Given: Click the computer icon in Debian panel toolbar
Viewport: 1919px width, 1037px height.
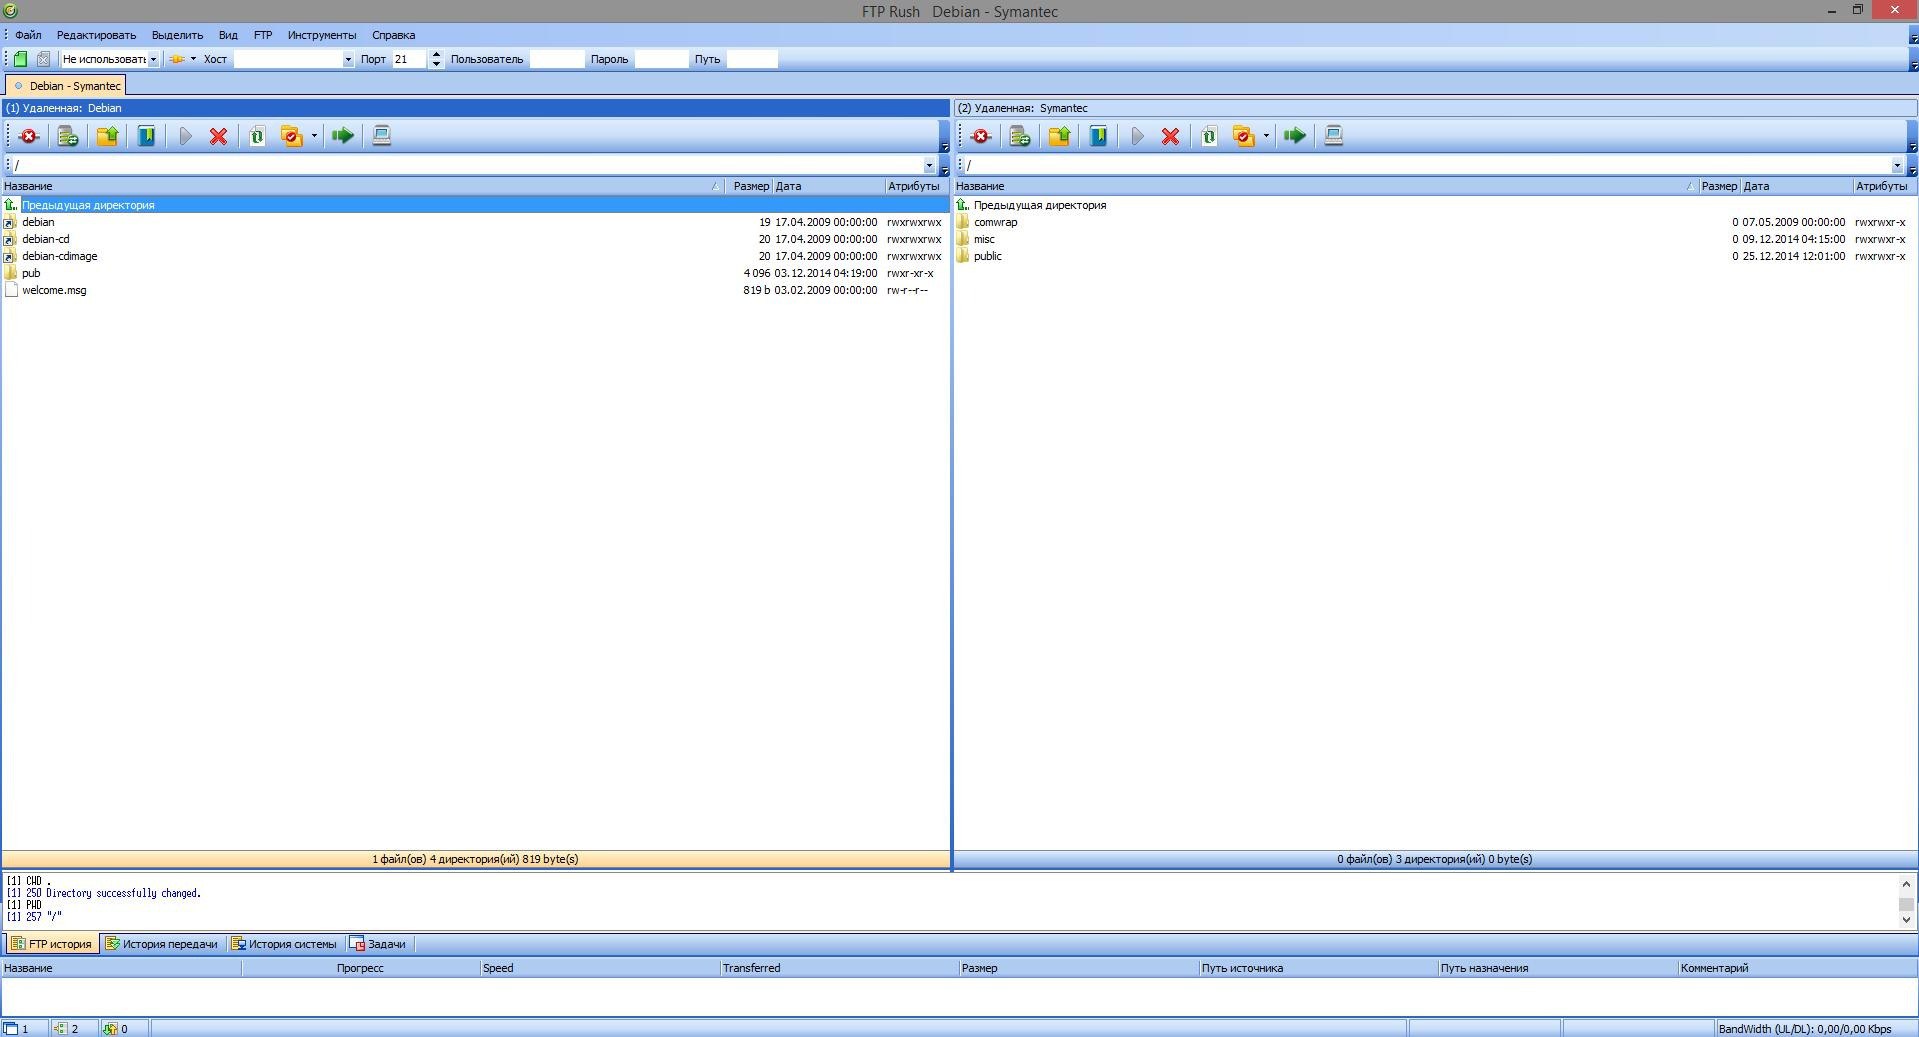Looking at the screenshot, I should click(x=381, y=136).
